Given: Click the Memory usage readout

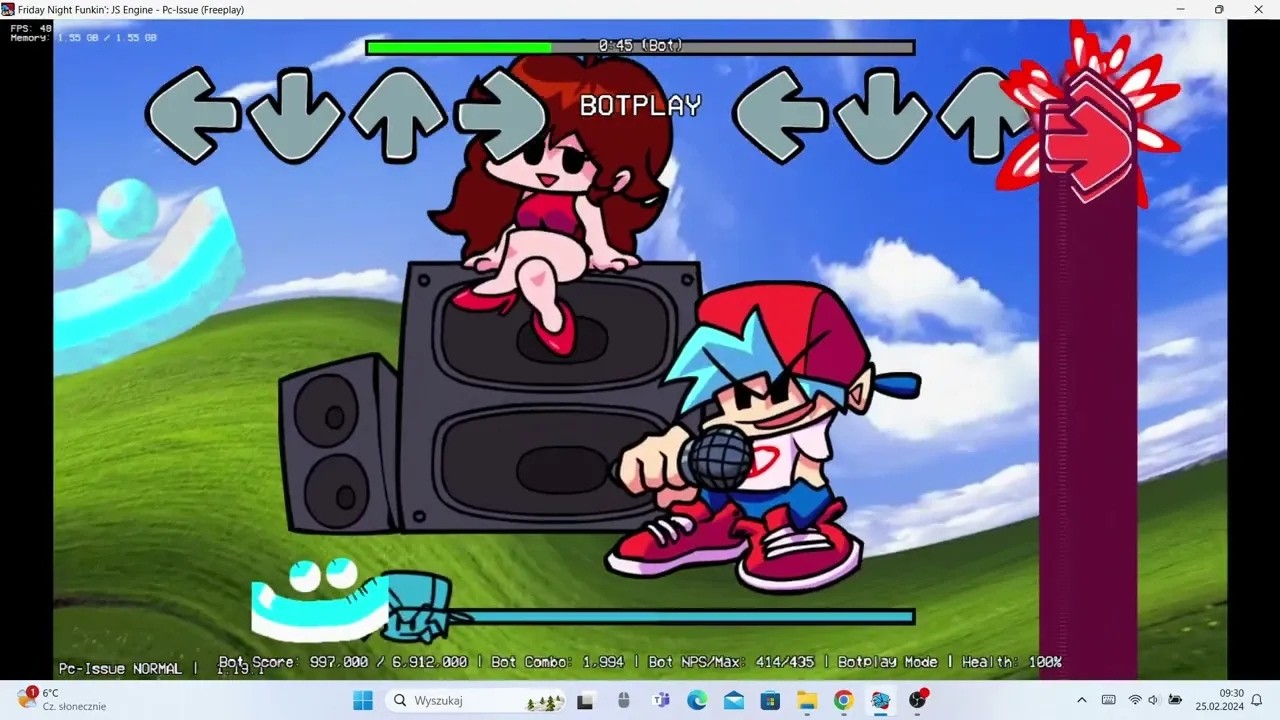Looking at the screenshot, I should click(x=83, y=38).
